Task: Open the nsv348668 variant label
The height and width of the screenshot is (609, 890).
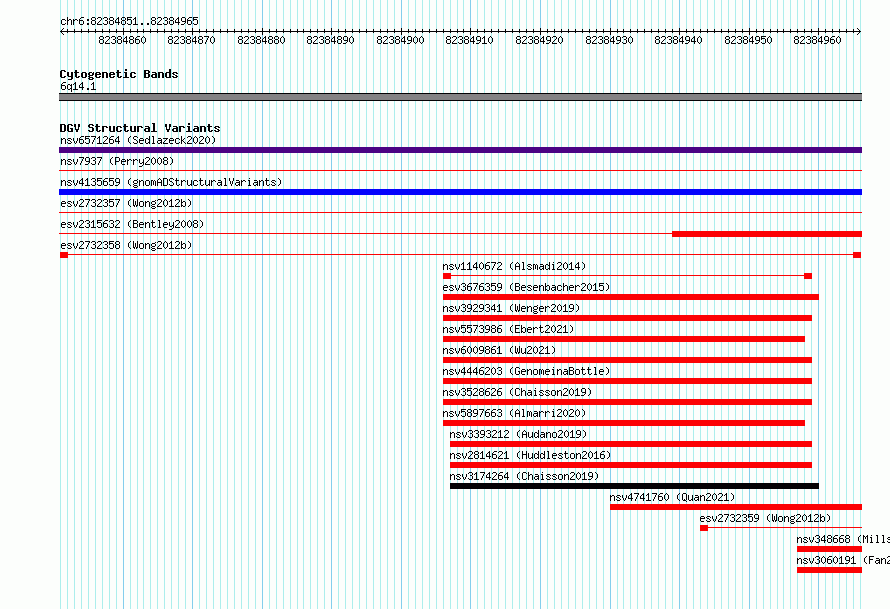Action: (842, 539)
